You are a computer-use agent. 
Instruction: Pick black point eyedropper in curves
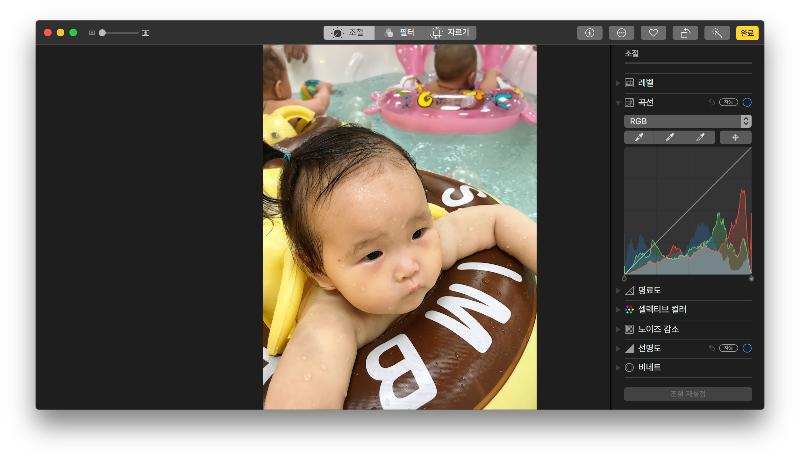pyautogui.click(x=639, y=137)
